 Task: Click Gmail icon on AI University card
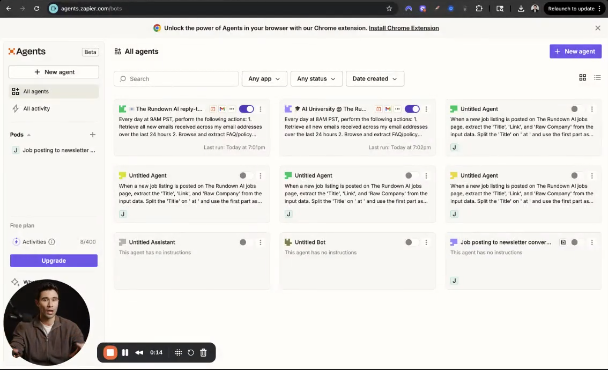[388, 109]
